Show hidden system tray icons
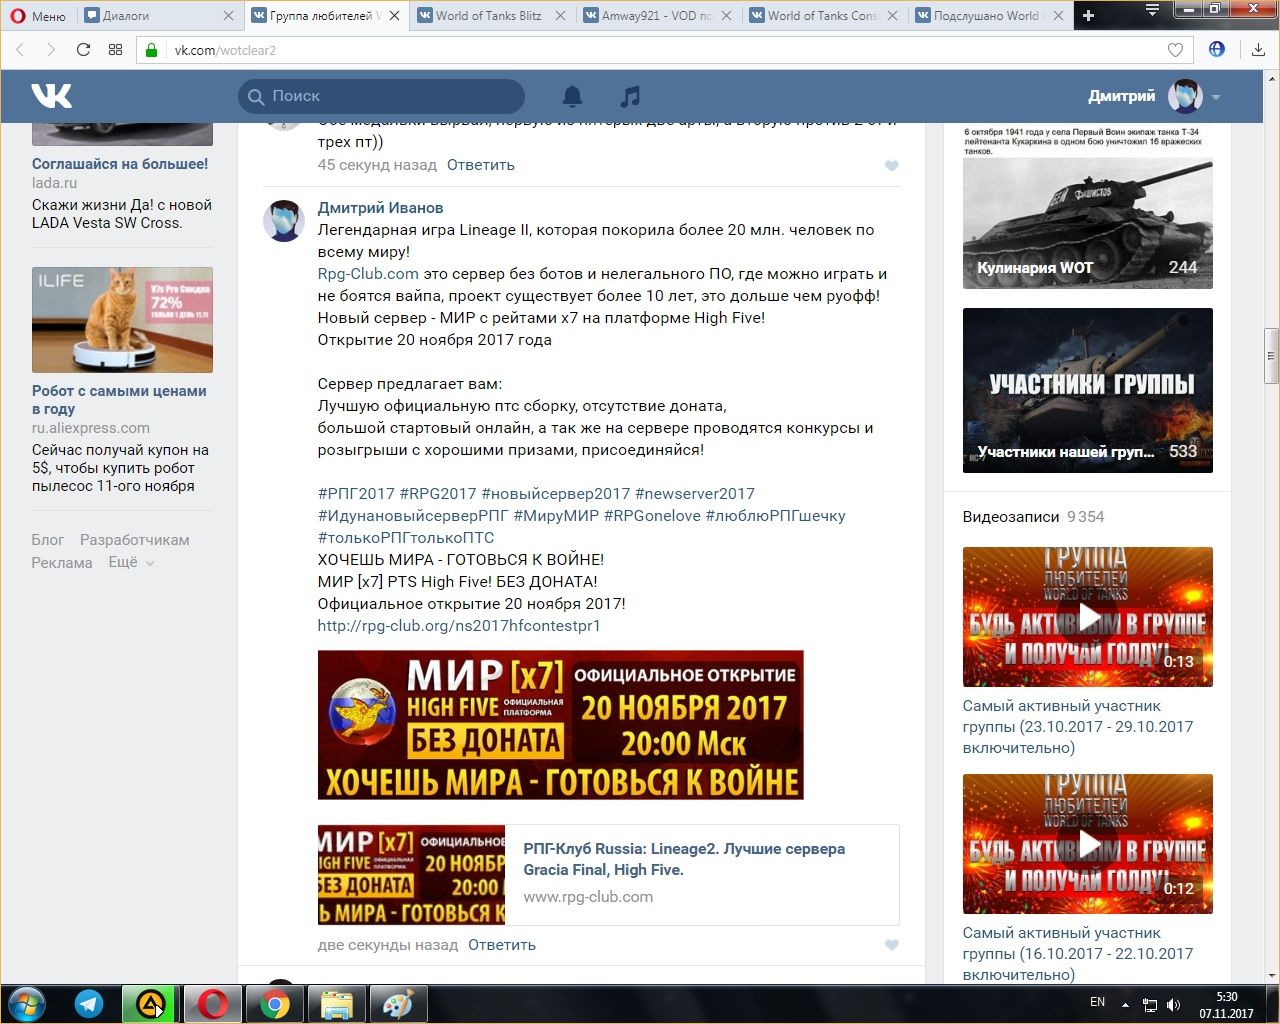Image resolution: width=1280 pixels, height=1024 pixels. pos(1125,1005)
